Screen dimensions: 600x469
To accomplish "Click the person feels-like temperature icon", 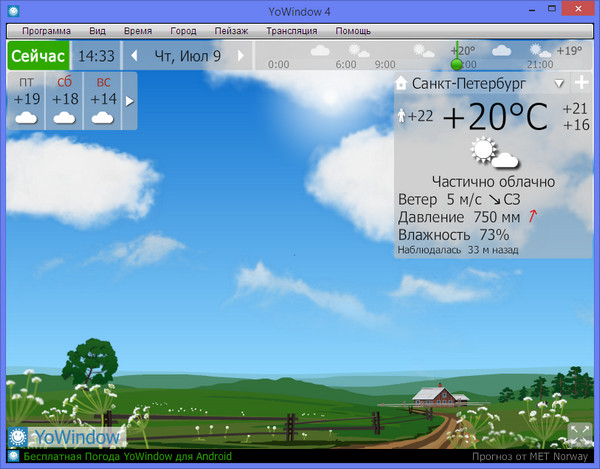I will click(402, 116).
